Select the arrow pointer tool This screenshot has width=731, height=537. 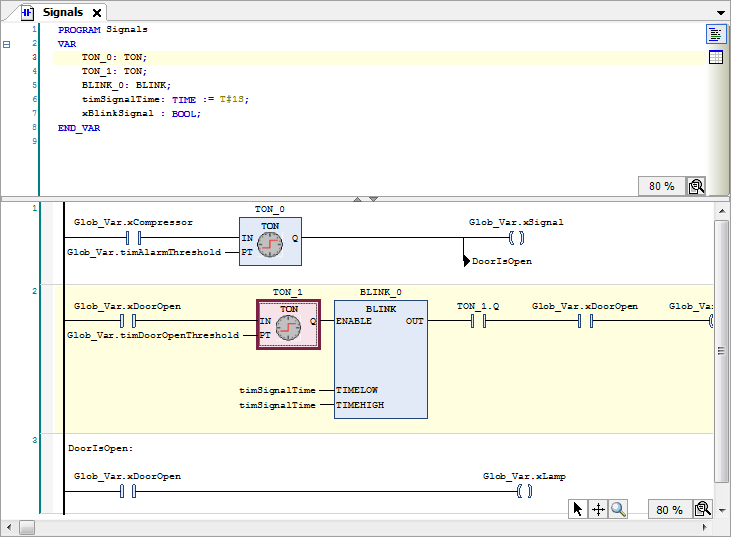click(578, 509)
